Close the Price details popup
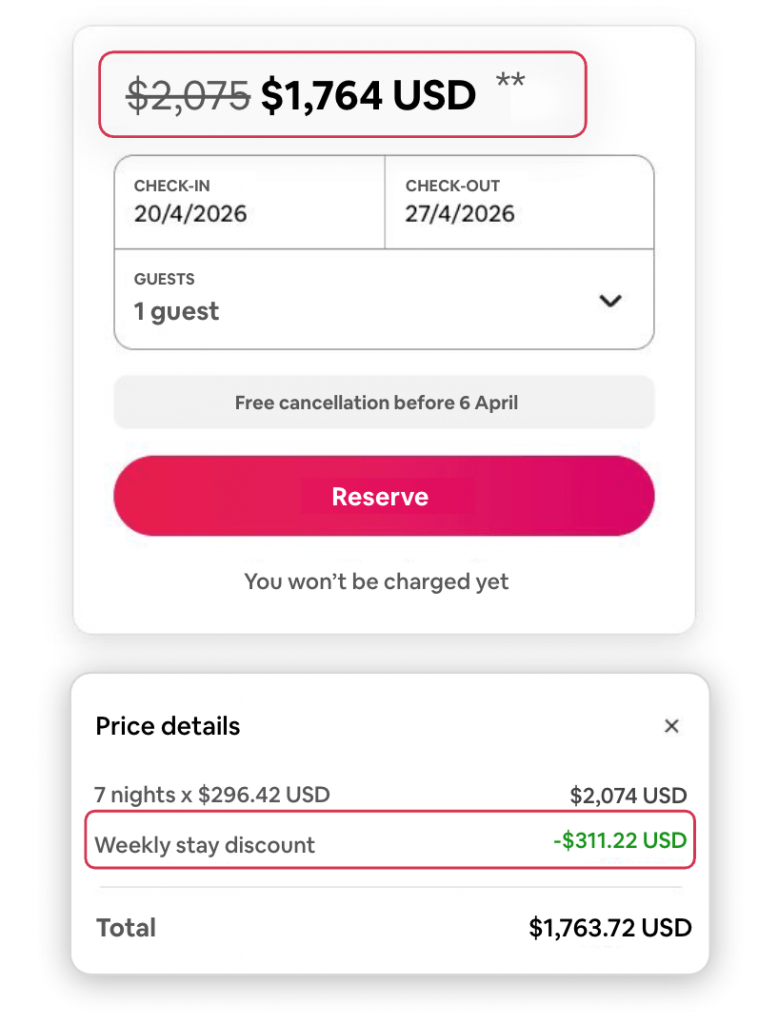 pyautogui.click(x=672, y=727)
